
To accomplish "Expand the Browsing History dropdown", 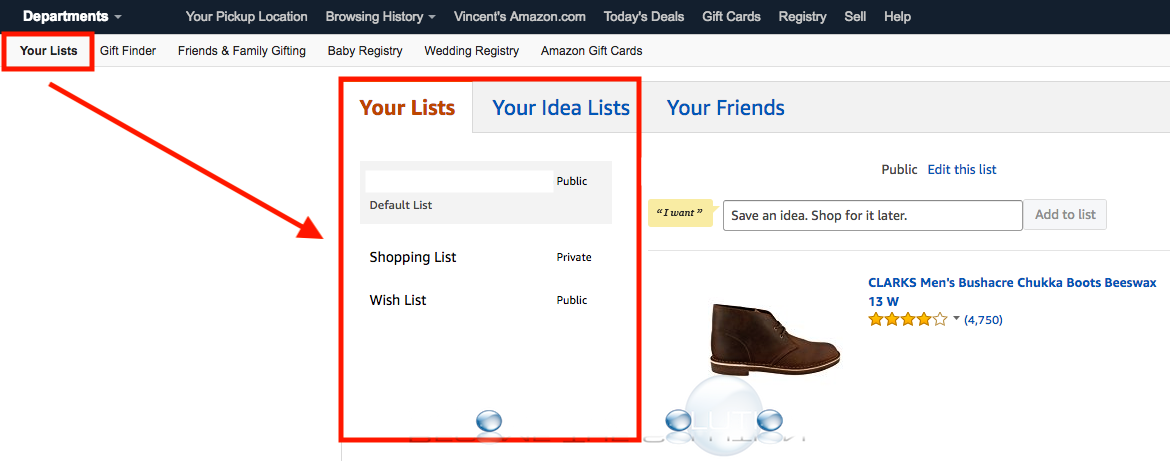I will pyautogui.click(x=381, y=16).
